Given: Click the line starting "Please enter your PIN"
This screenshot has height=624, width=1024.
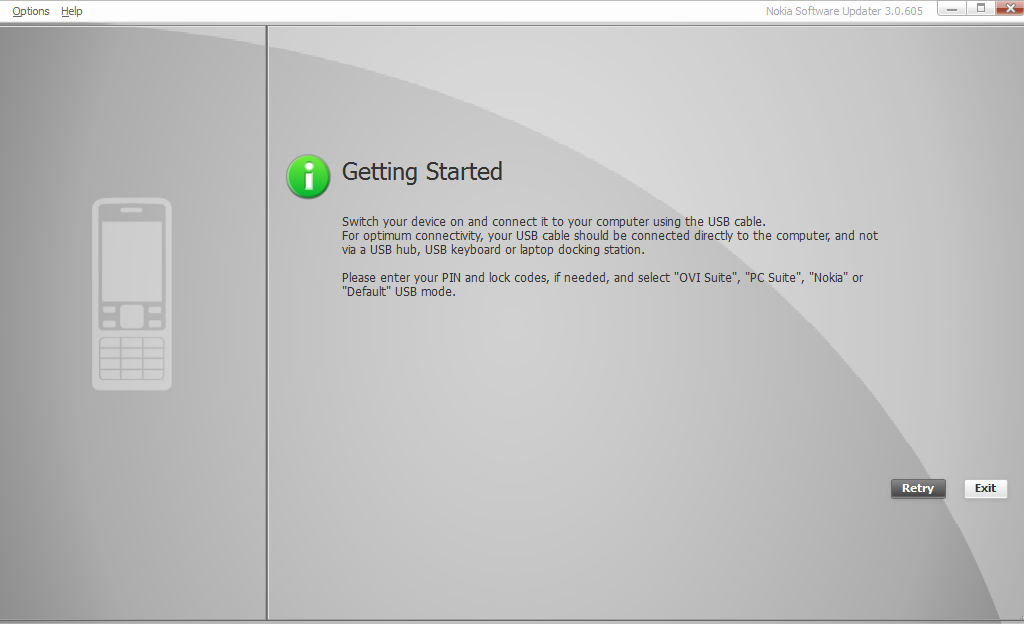Looking at the screenshot, I should [602, 277].
